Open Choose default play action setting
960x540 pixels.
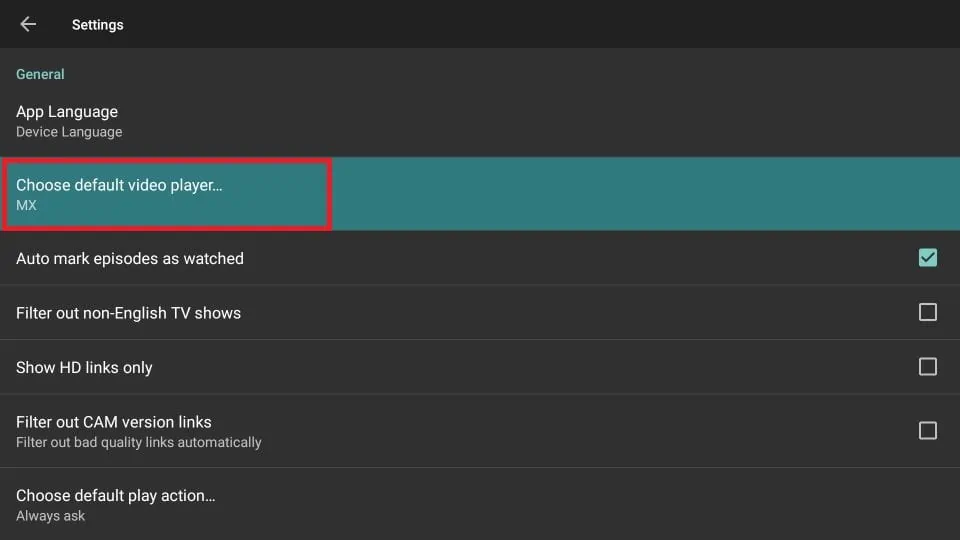tap(116, 495)
